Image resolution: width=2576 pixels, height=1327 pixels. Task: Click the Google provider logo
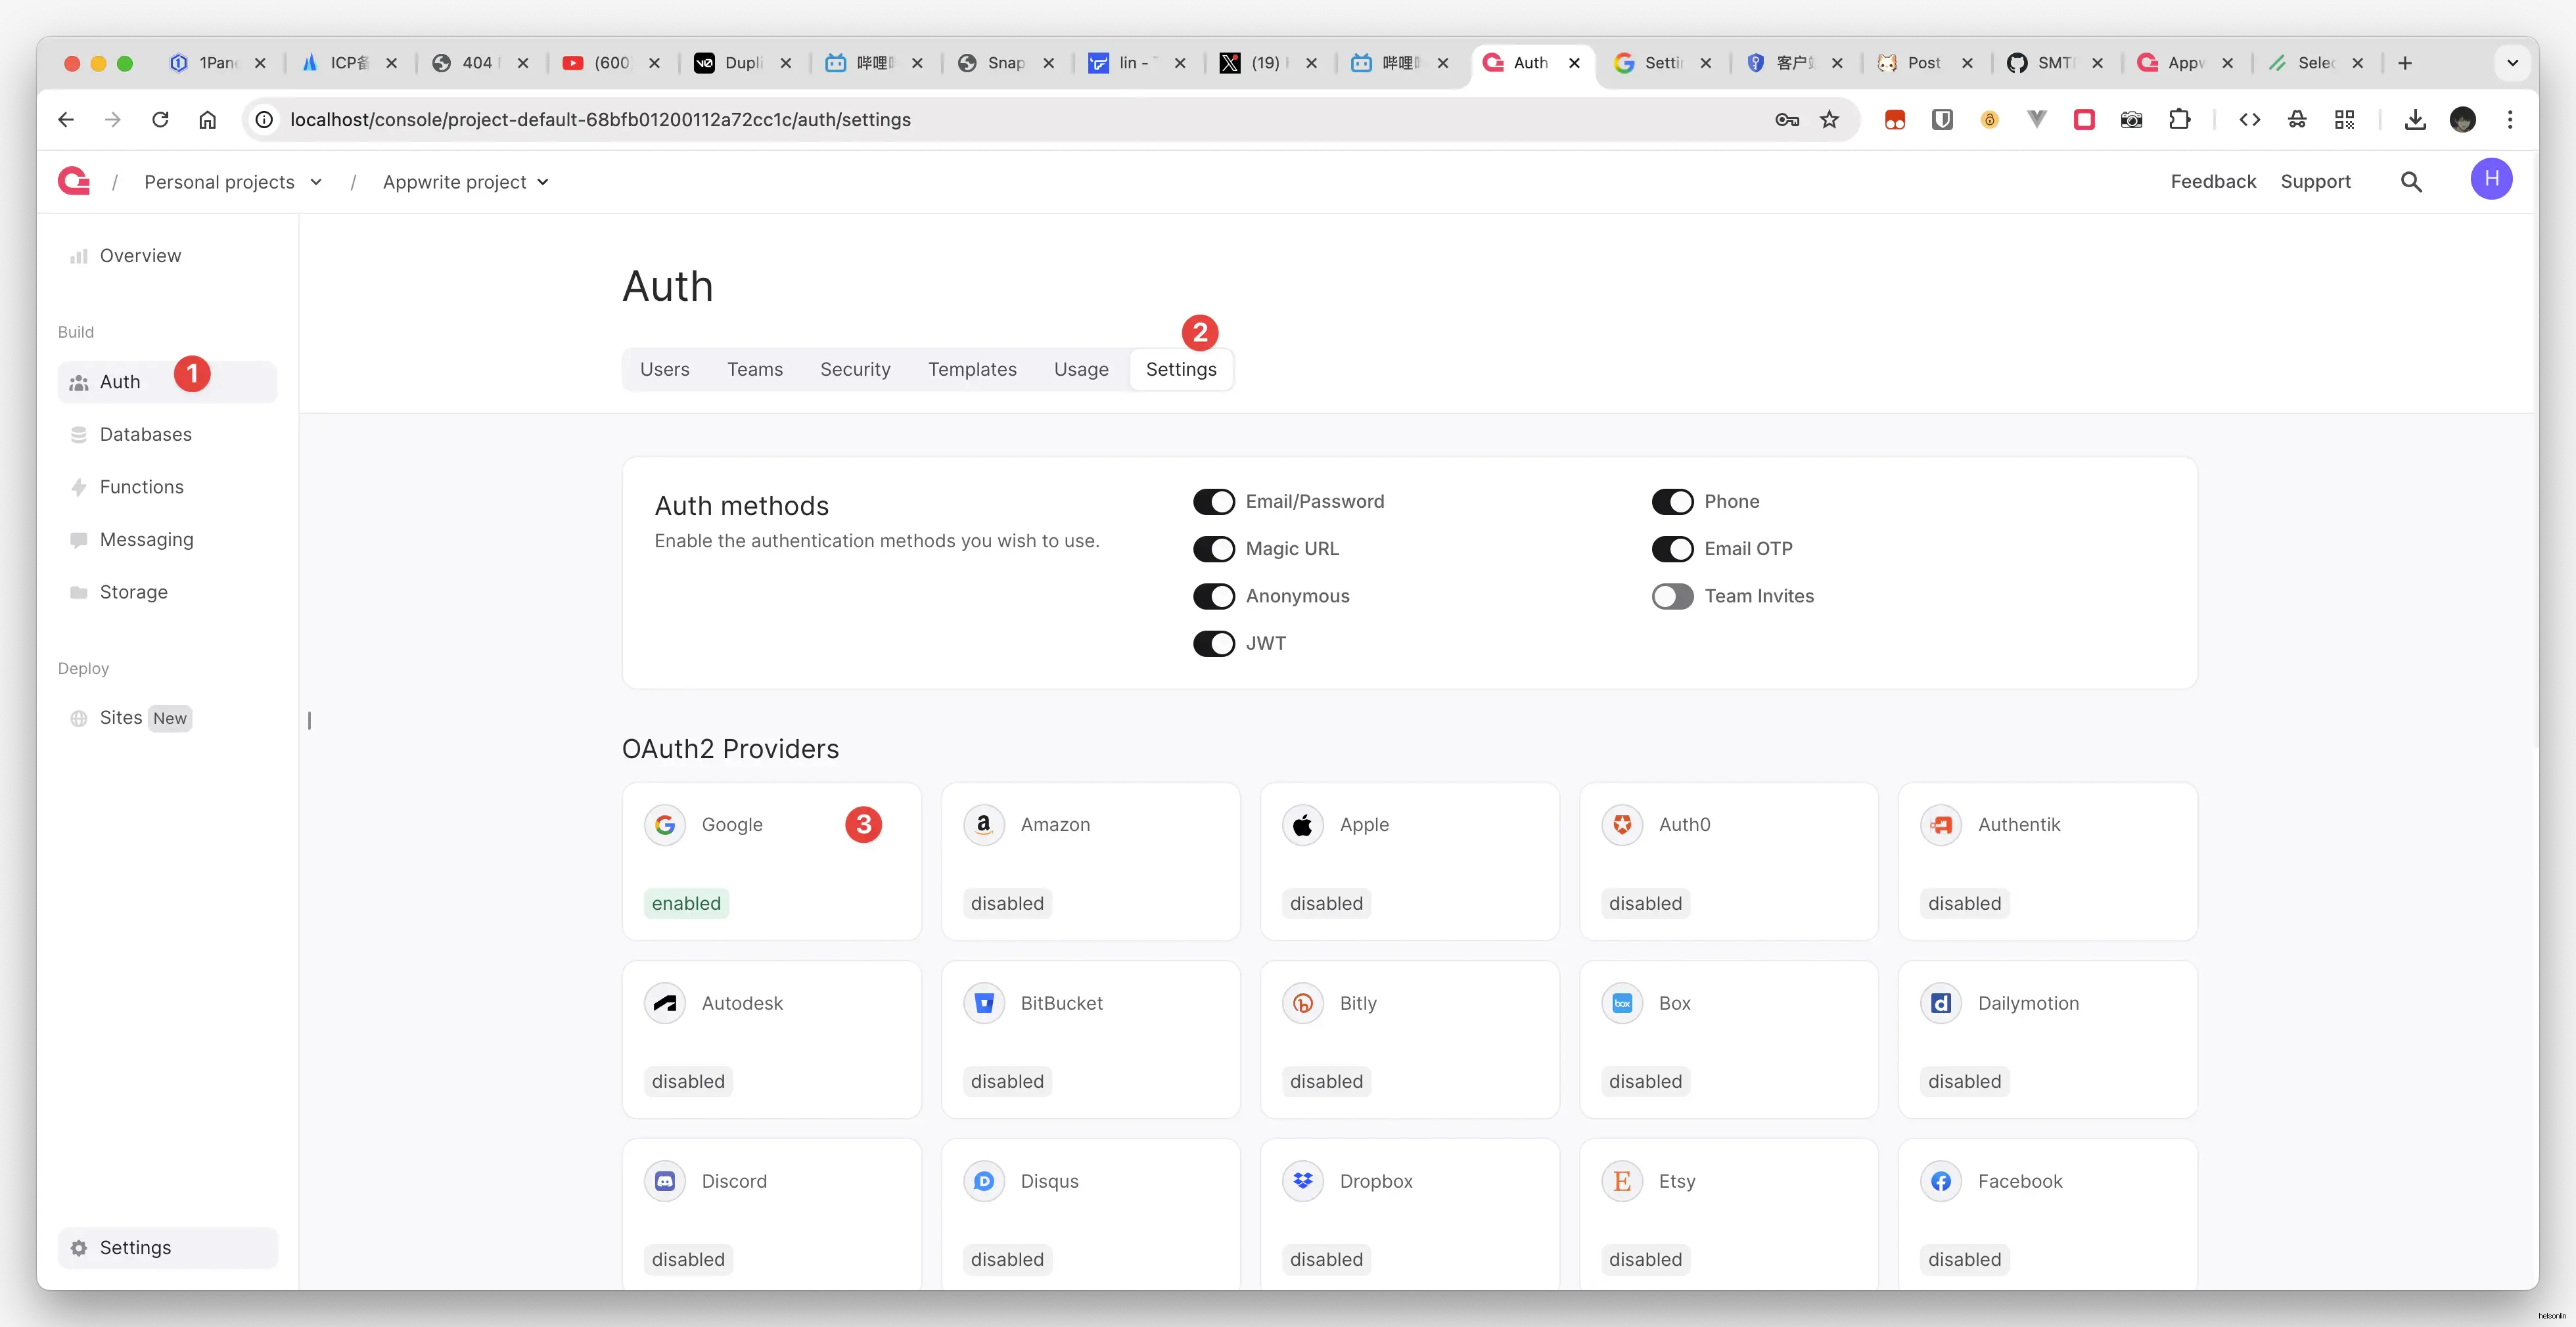pos(665,825)
